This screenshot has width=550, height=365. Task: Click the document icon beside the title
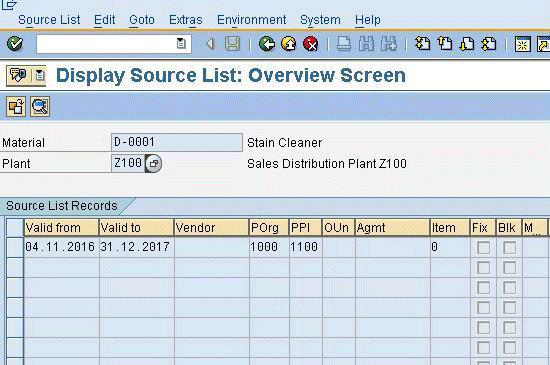[x=40, y=75]
